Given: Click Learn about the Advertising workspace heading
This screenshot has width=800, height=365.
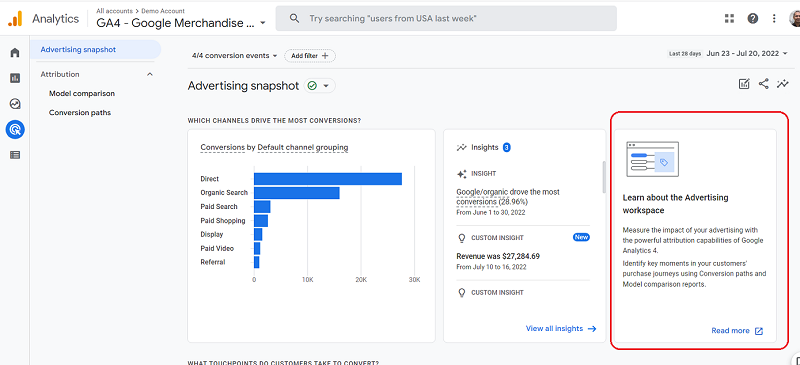Looking at the screenshot, I should [x=676, y=204].
